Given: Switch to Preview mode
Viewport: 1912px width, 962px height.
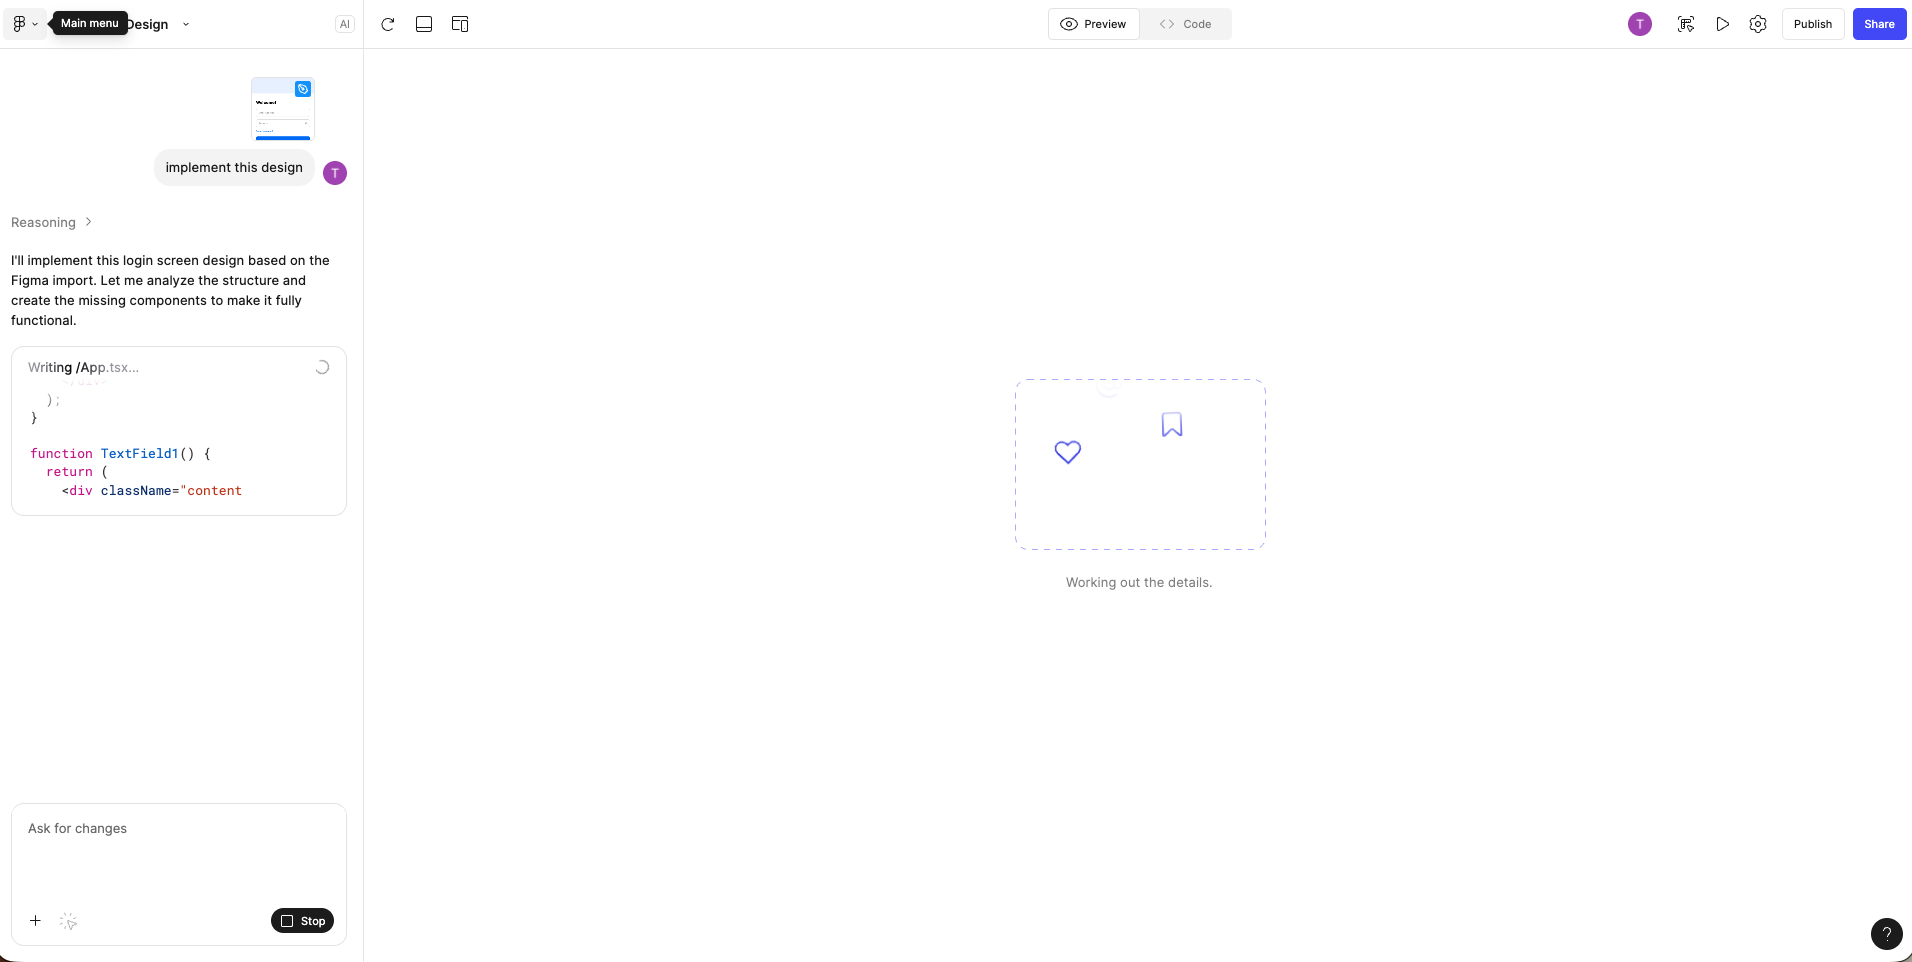Looking at the screenshot, I should coord(1095,24).
